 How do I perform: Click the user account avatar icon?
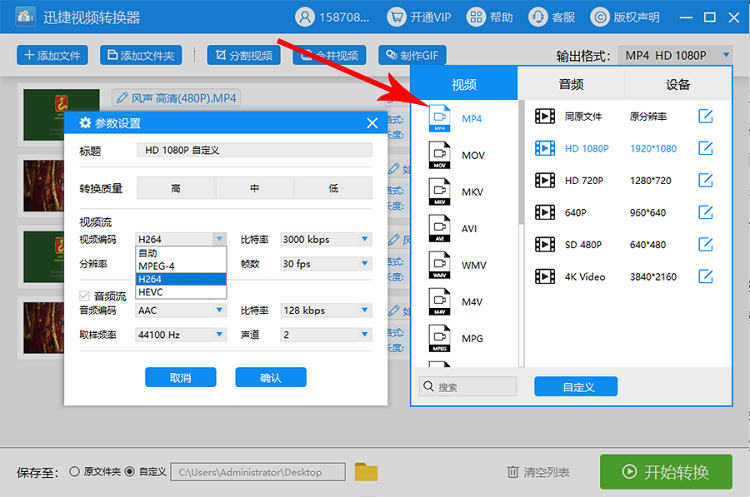pos(305,17)
